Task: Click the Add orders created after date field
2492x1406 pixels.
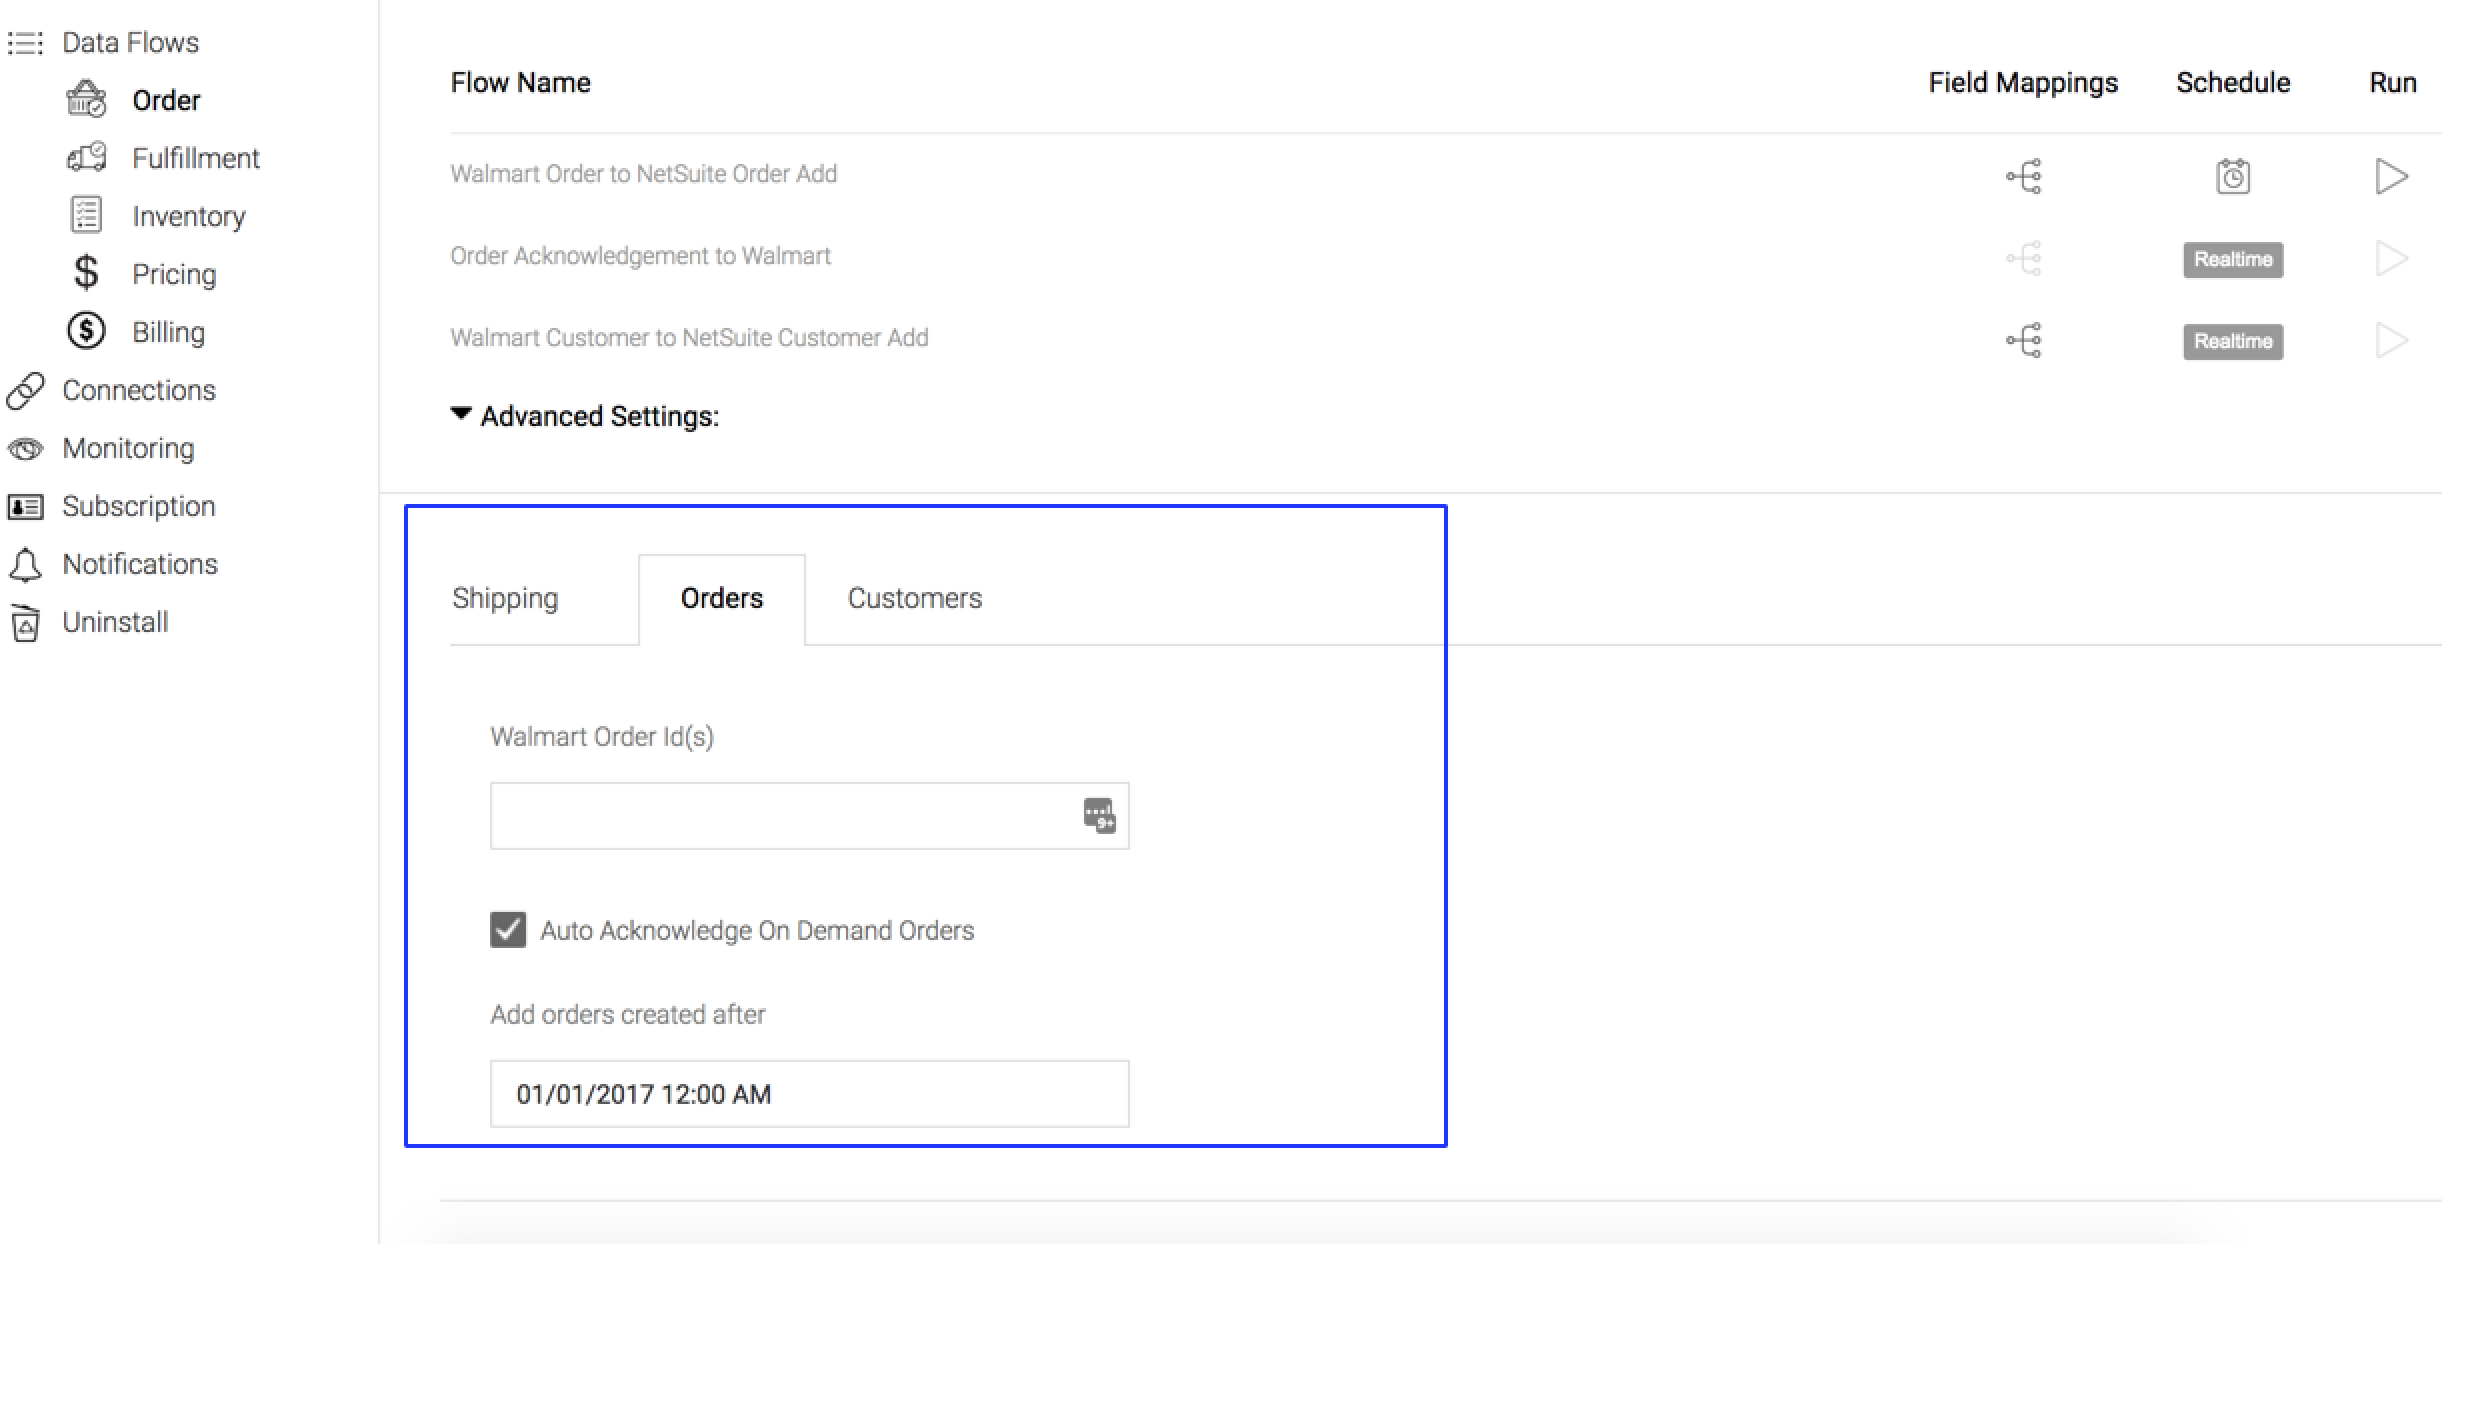Action: point(809,1094)
